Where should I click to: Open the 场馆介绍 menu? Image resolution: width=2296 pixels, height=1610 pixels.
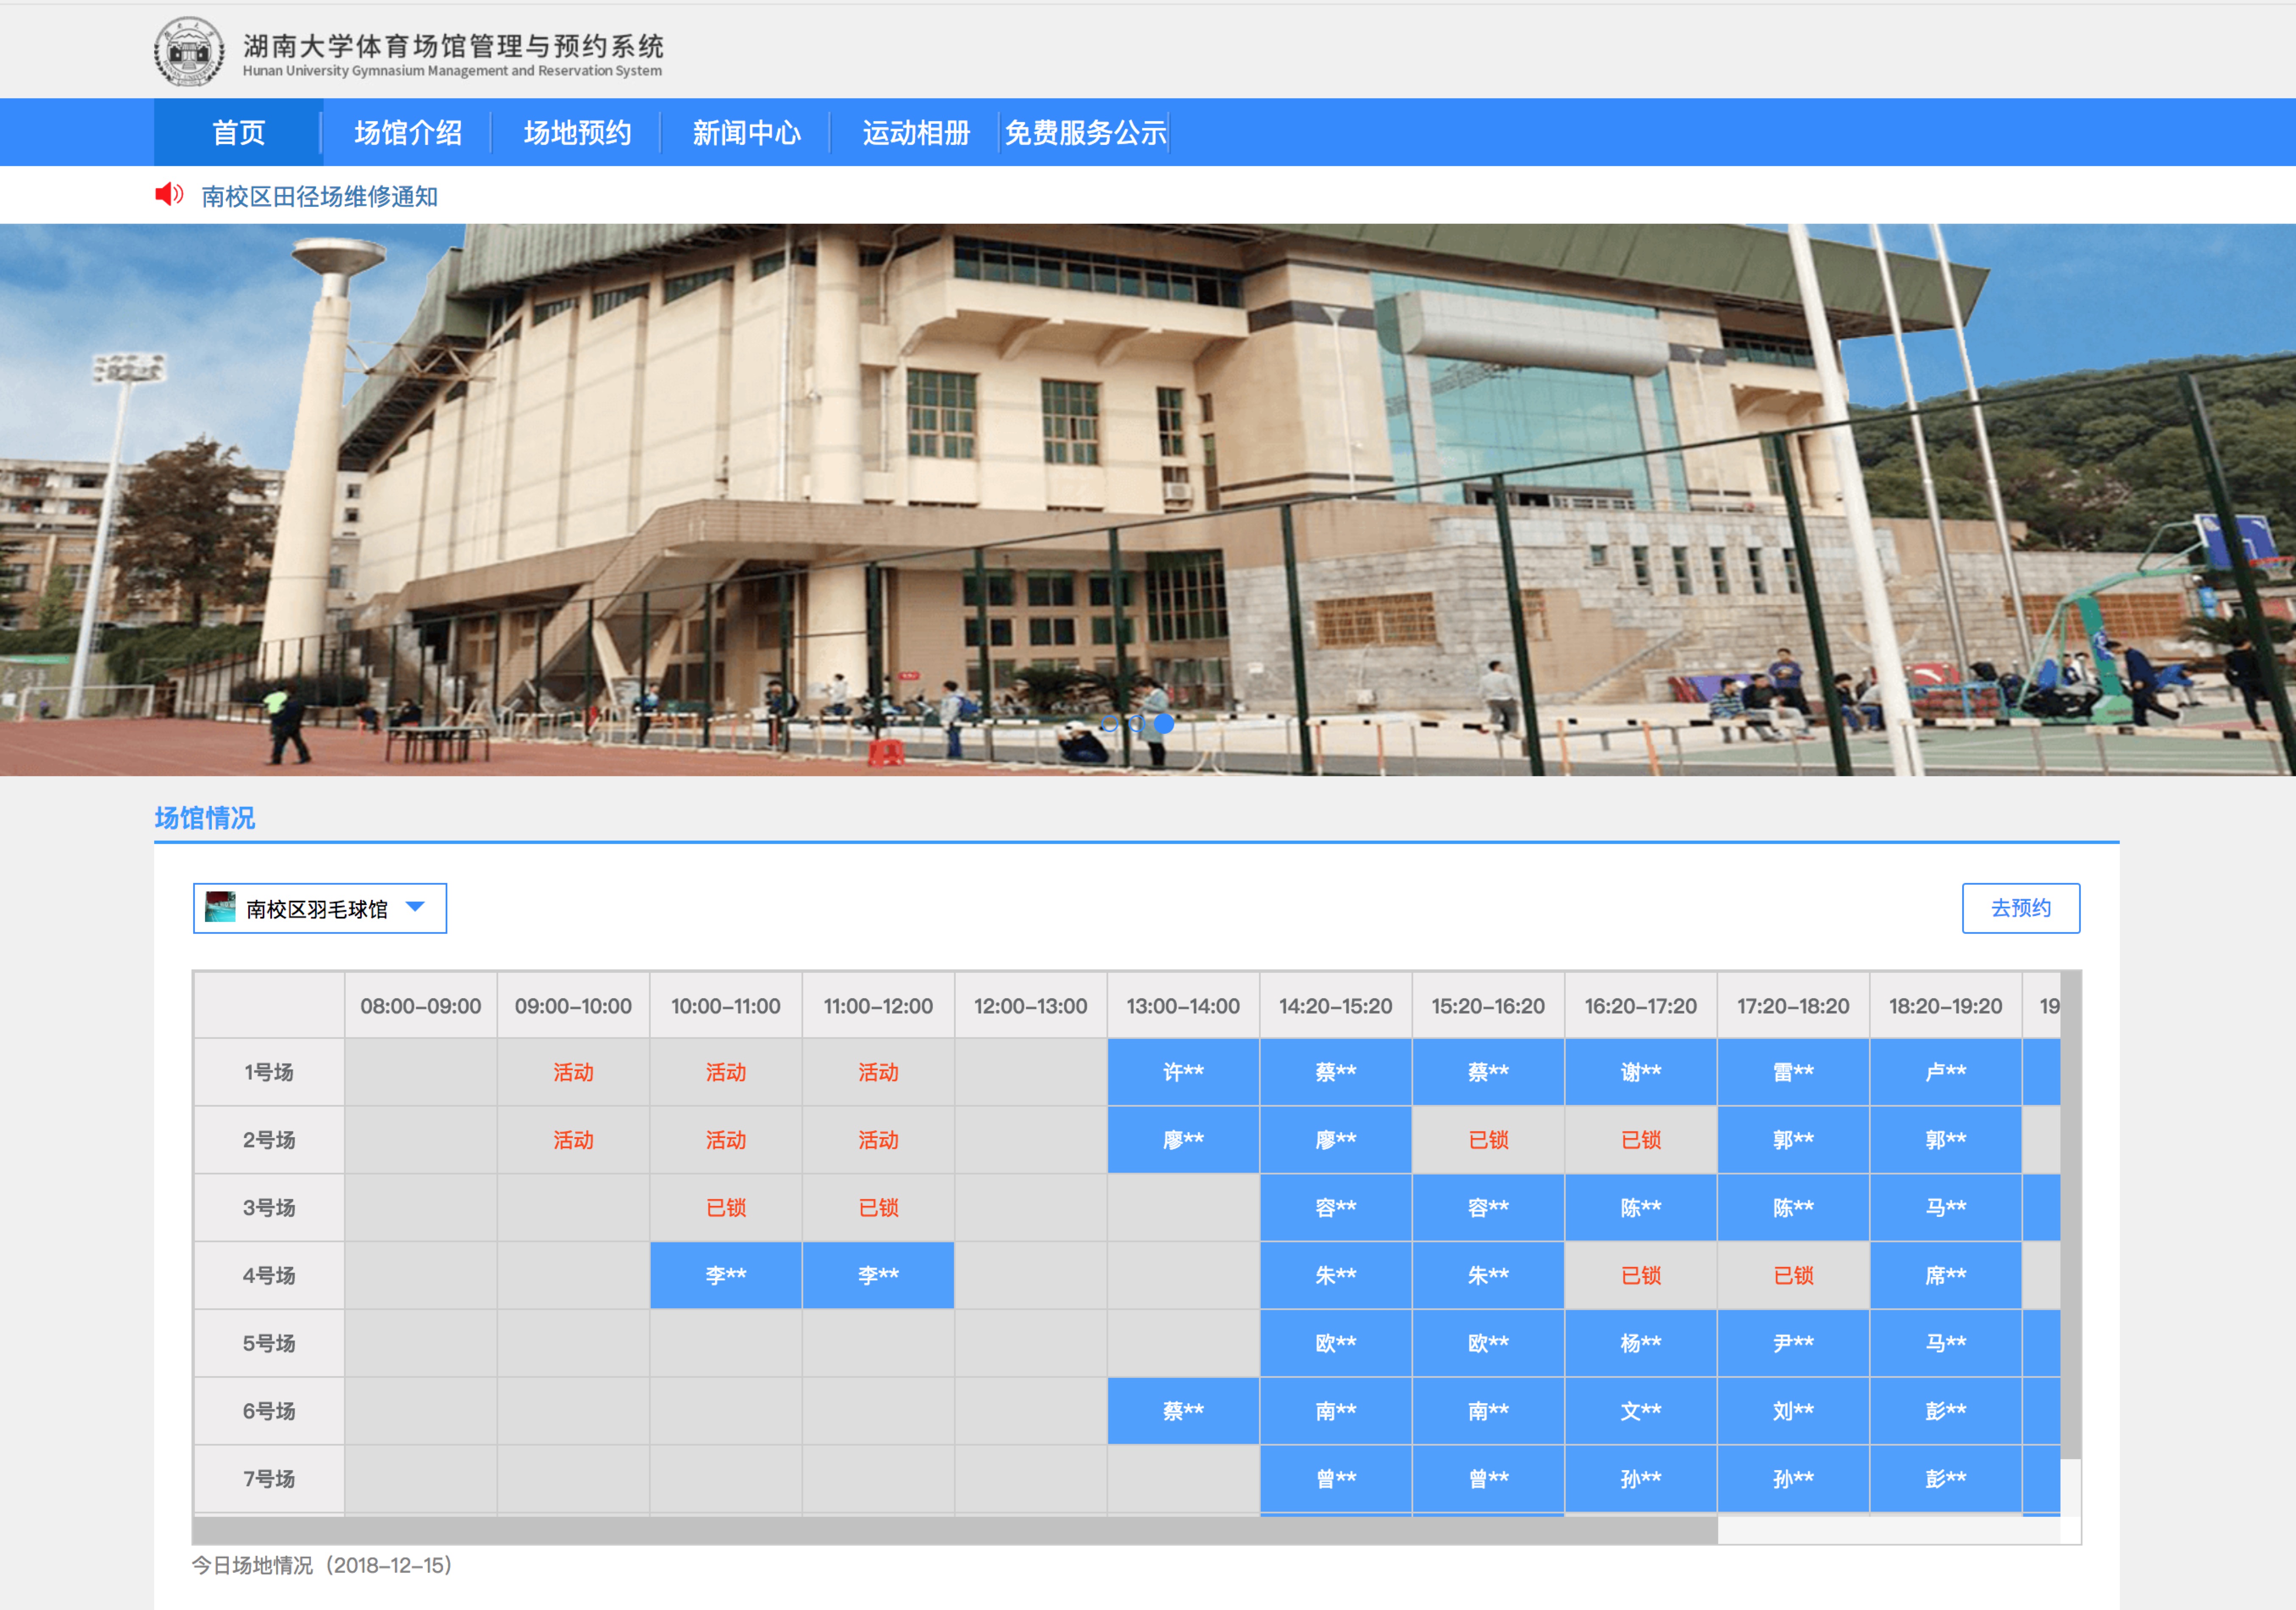[407, 133]
